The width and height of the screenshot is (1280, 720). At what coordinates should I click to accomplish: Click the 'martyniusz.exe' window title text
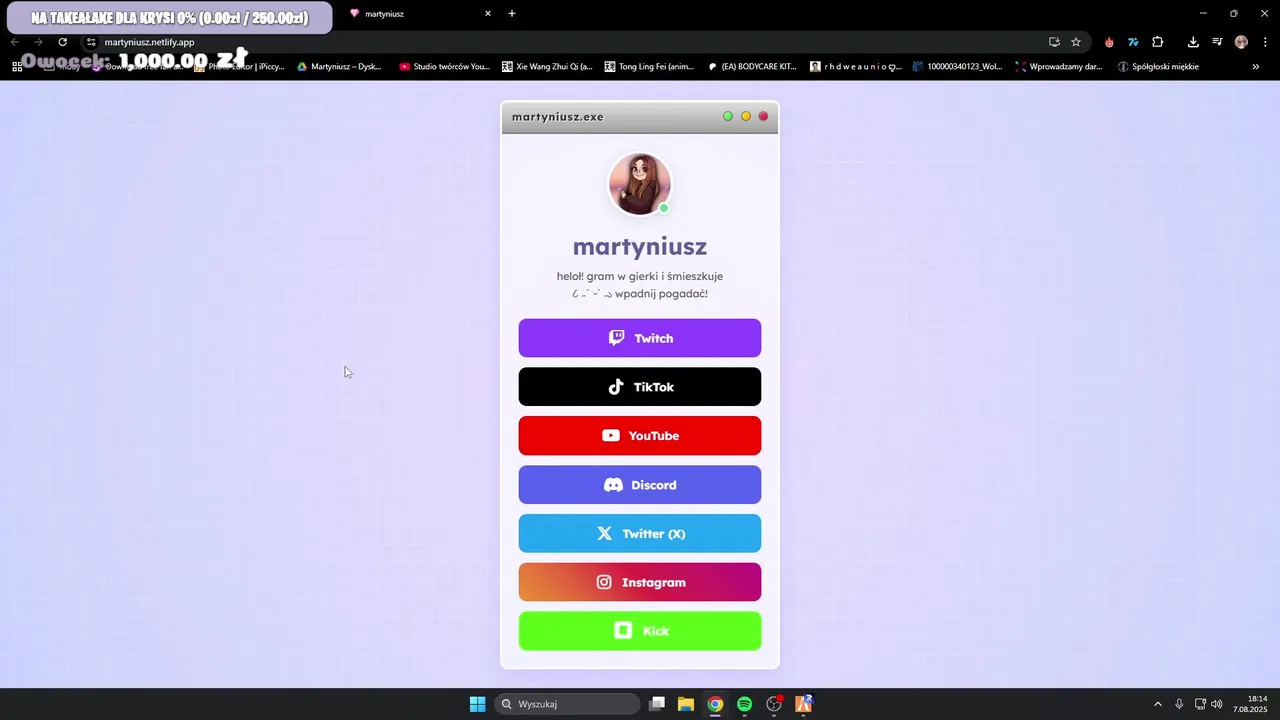(x=558, y=117)
